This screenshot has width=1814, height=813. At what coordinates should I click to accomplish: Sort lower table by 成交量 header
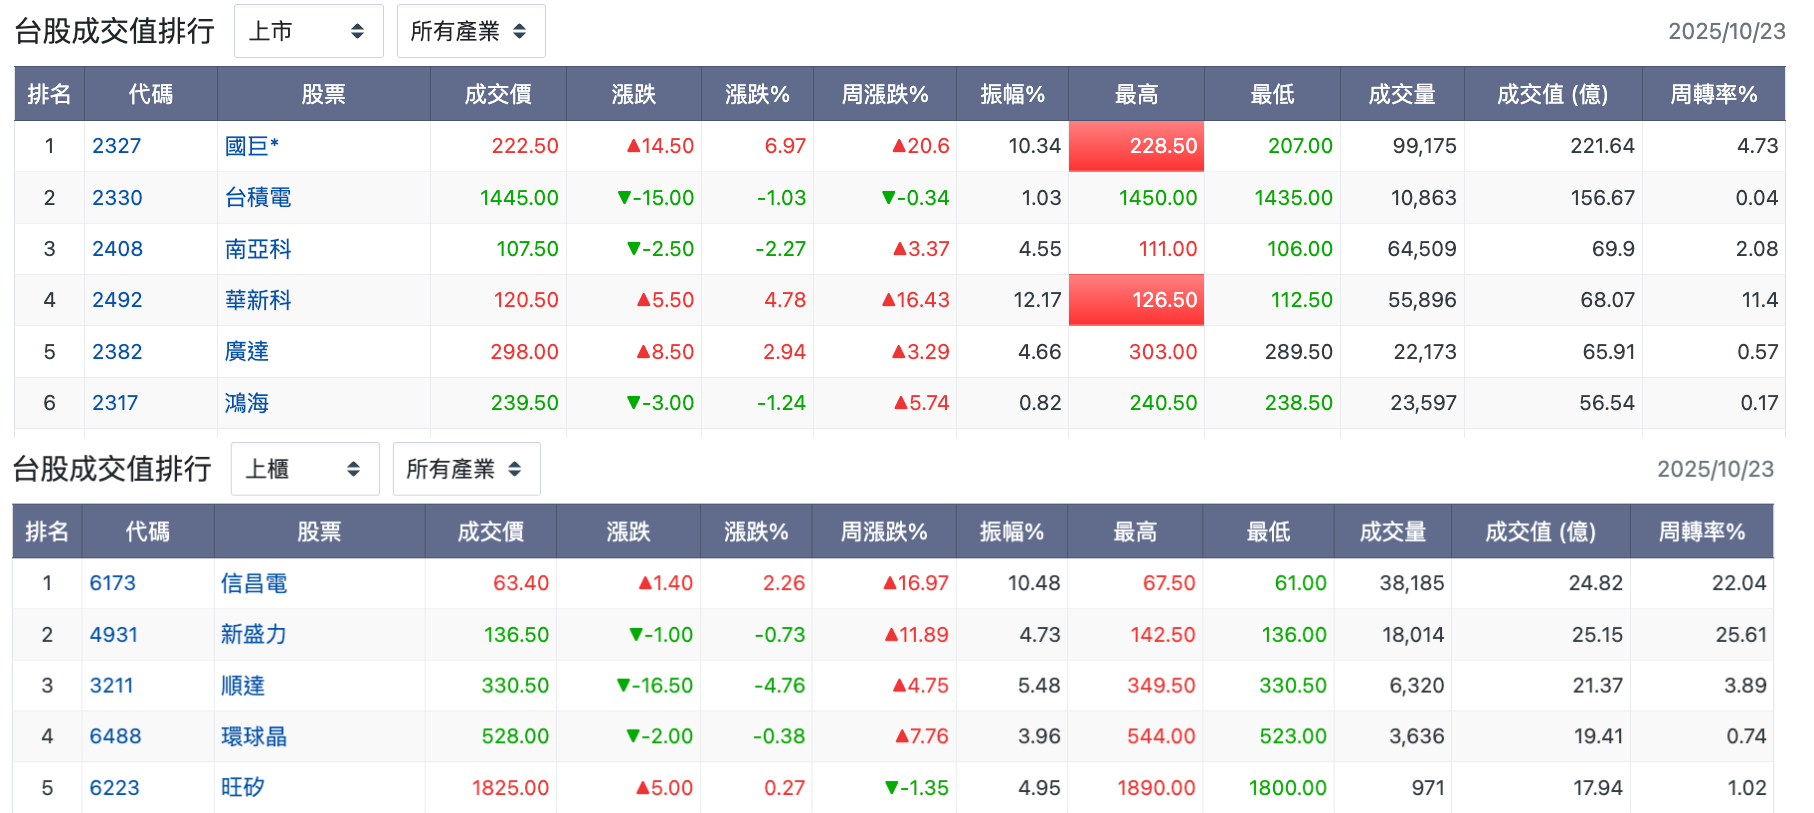click(x=1393, y=531)
